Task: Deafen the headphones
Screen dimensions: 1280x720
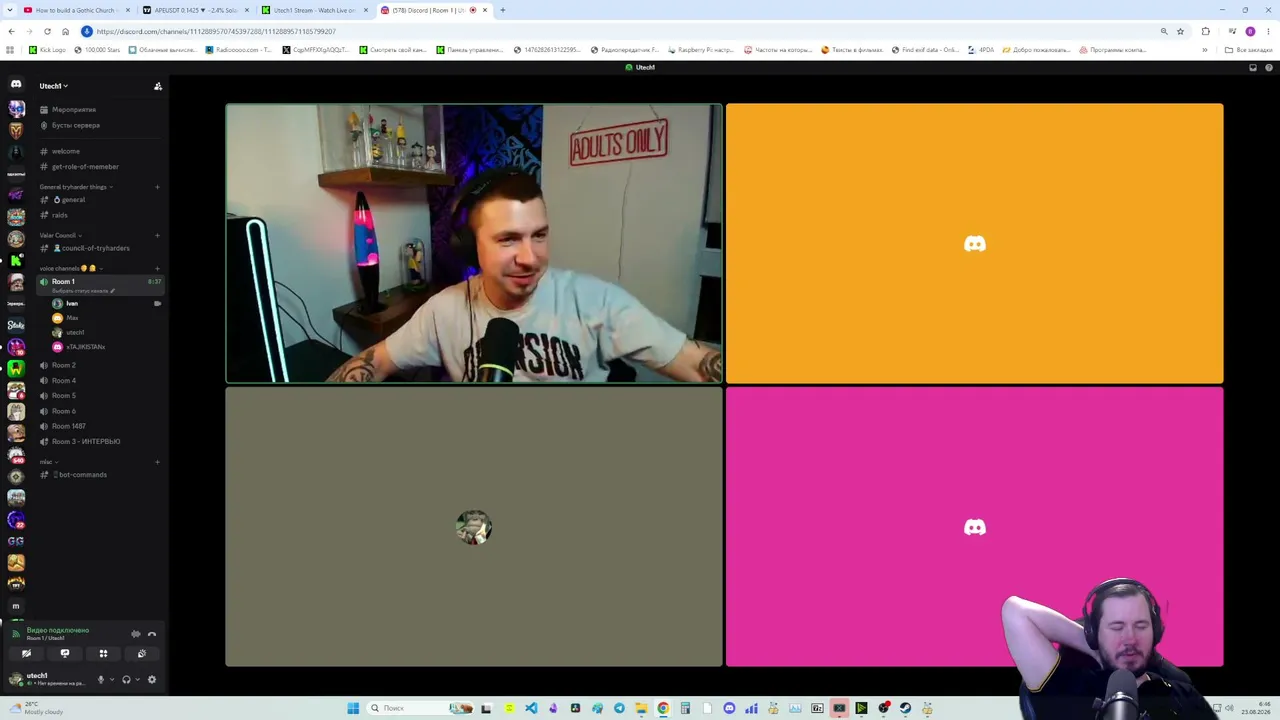Action: 126,680
